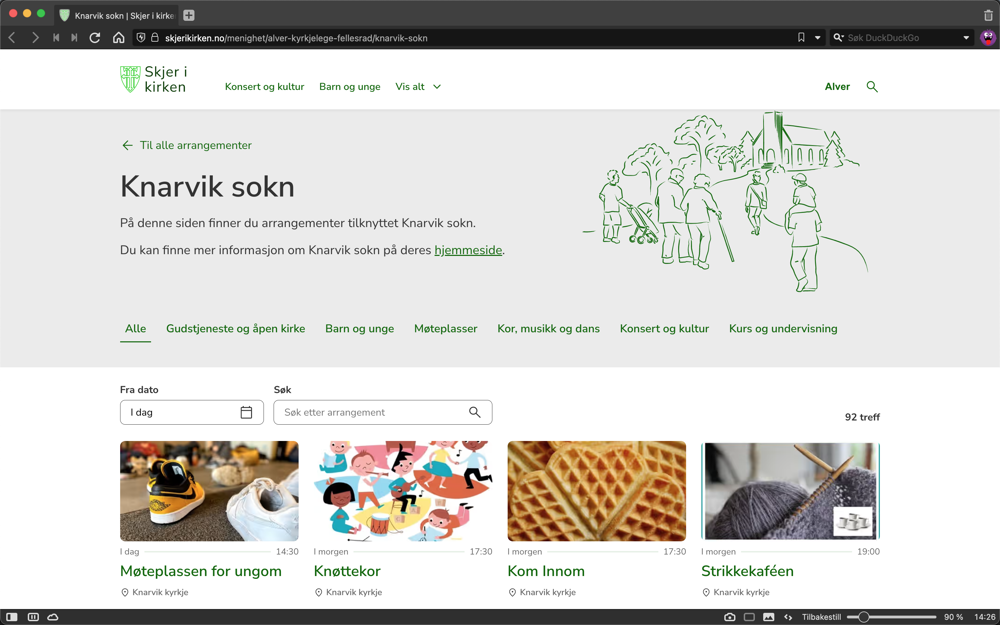The image size is (1000, 625).
Task: Expand the search engine dropdown arrow
Action: tap(966, 38)
